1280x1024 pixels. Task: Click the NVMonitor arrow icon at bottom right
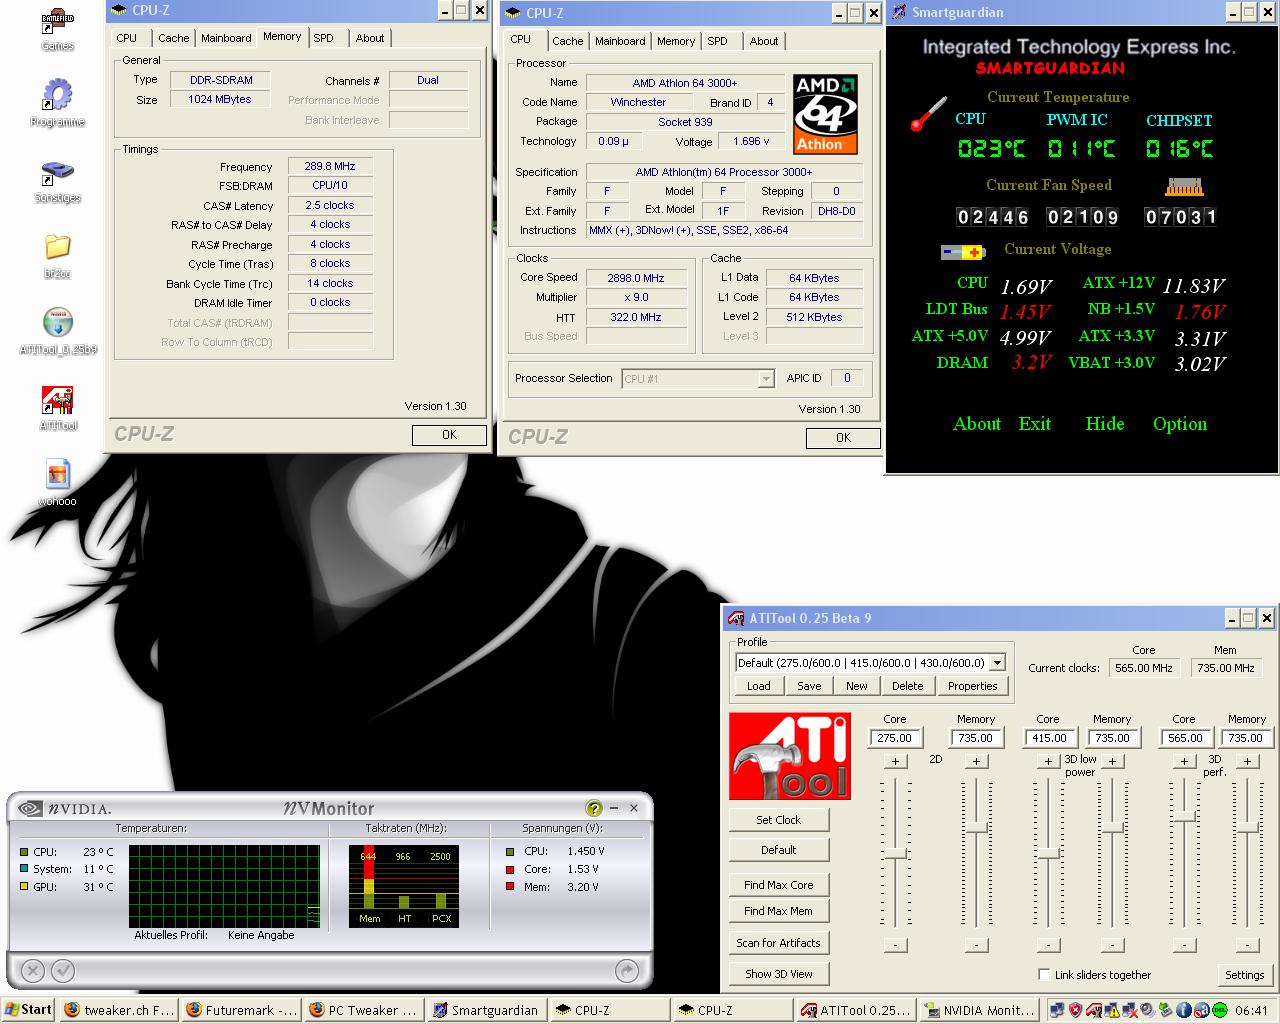[627, 970]
